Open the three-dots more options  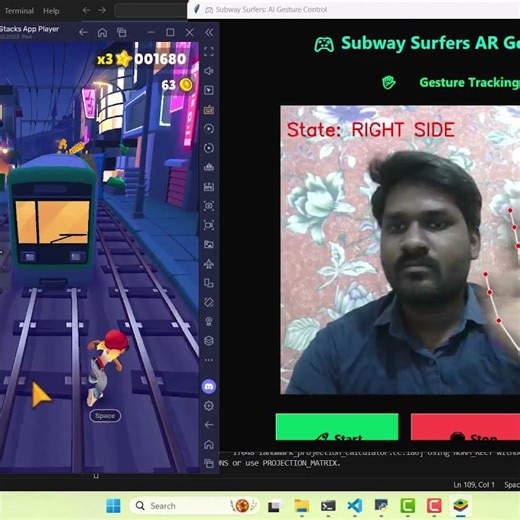coord(209,360)
